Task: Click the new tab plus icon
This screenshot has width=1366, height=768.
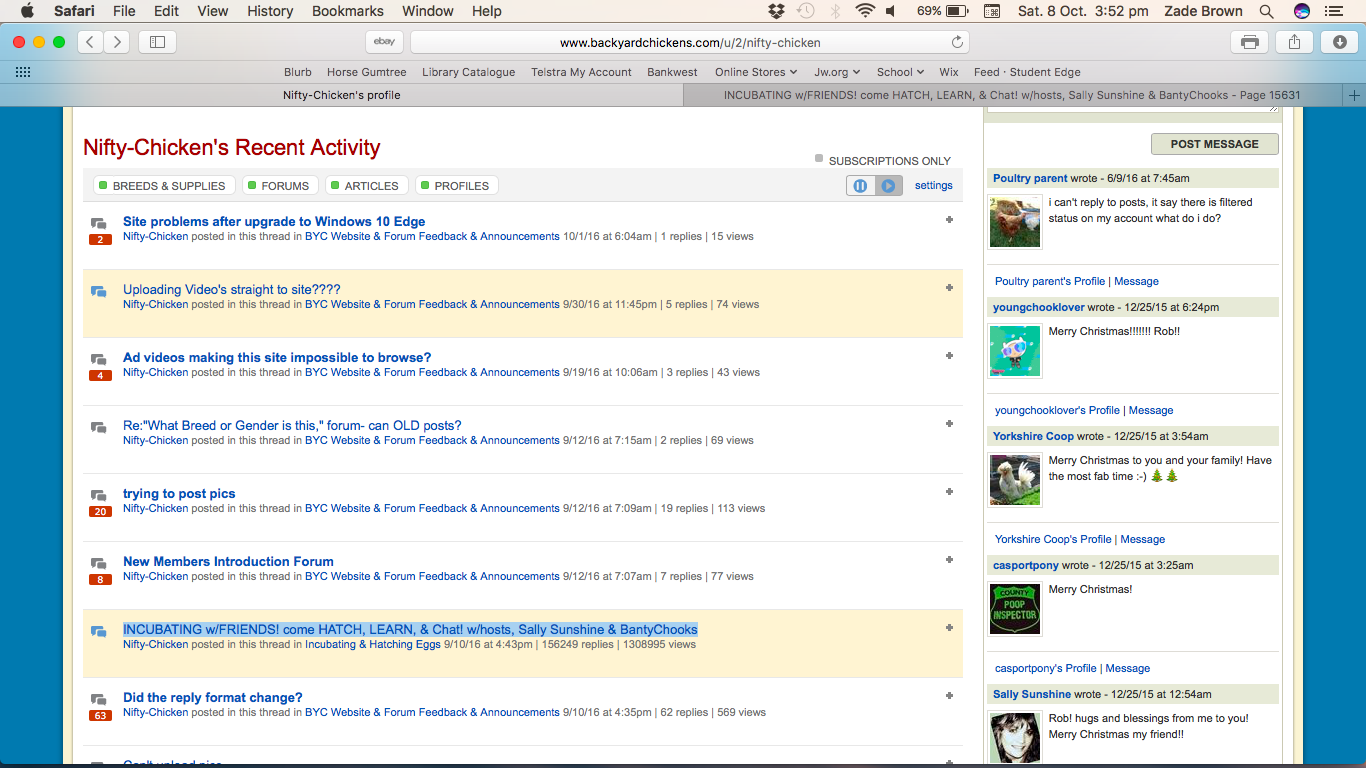Action: tap(1354, 95)
